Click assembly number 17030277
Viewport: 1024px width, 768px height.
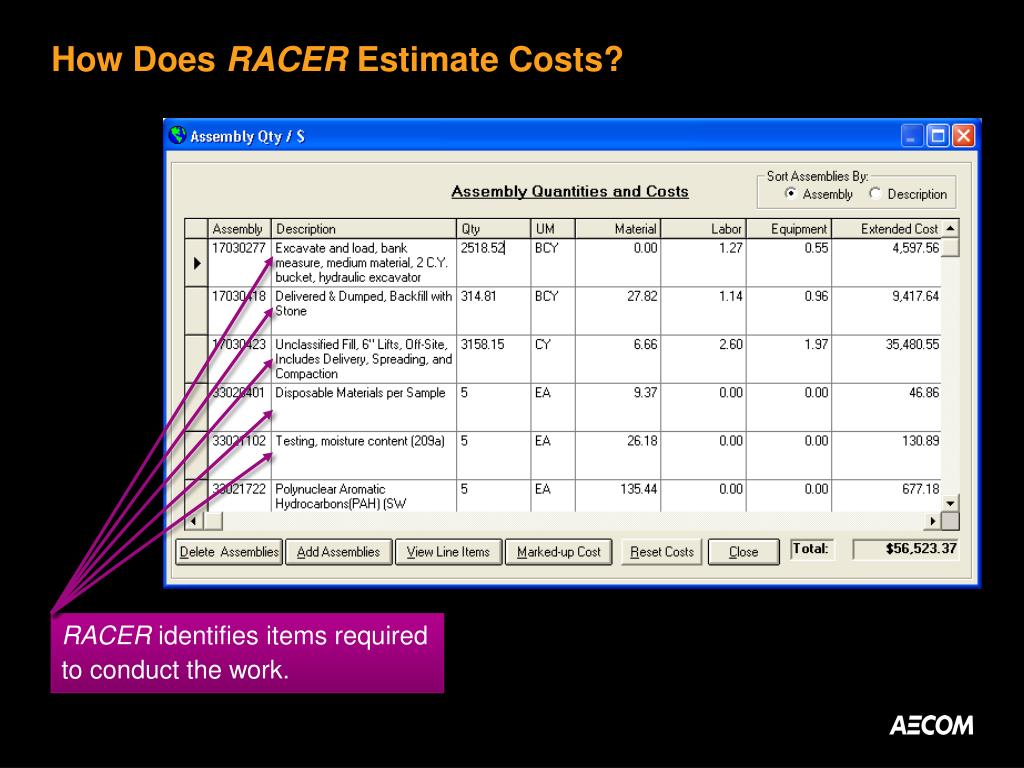point(239,248)
